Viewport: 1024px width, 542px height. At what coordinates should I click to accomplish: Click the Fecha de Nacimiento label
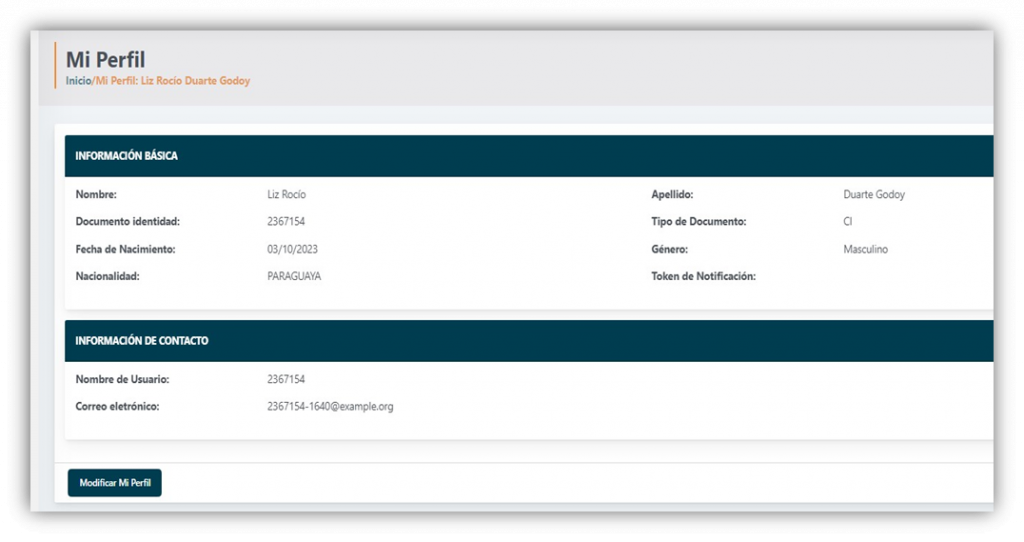[125, 249]
